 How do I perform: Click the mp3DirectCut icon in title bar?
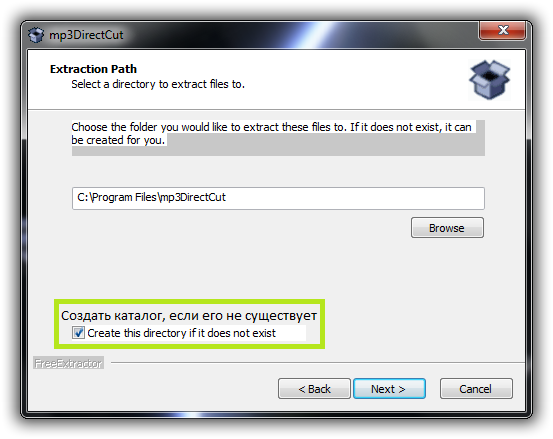(x=36, y=35)
